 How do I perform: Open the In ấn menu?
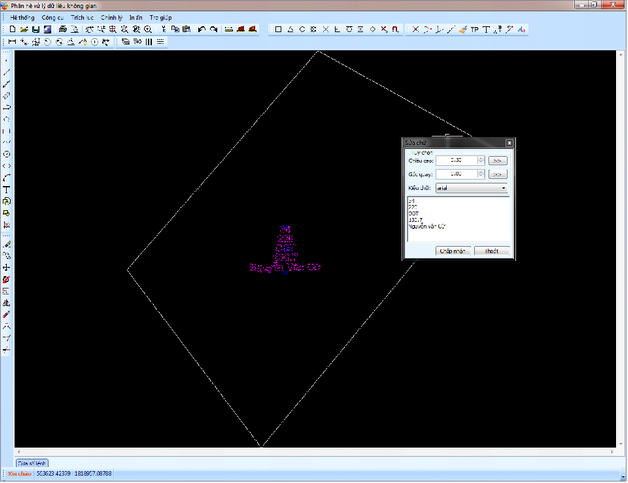point(136,18)
